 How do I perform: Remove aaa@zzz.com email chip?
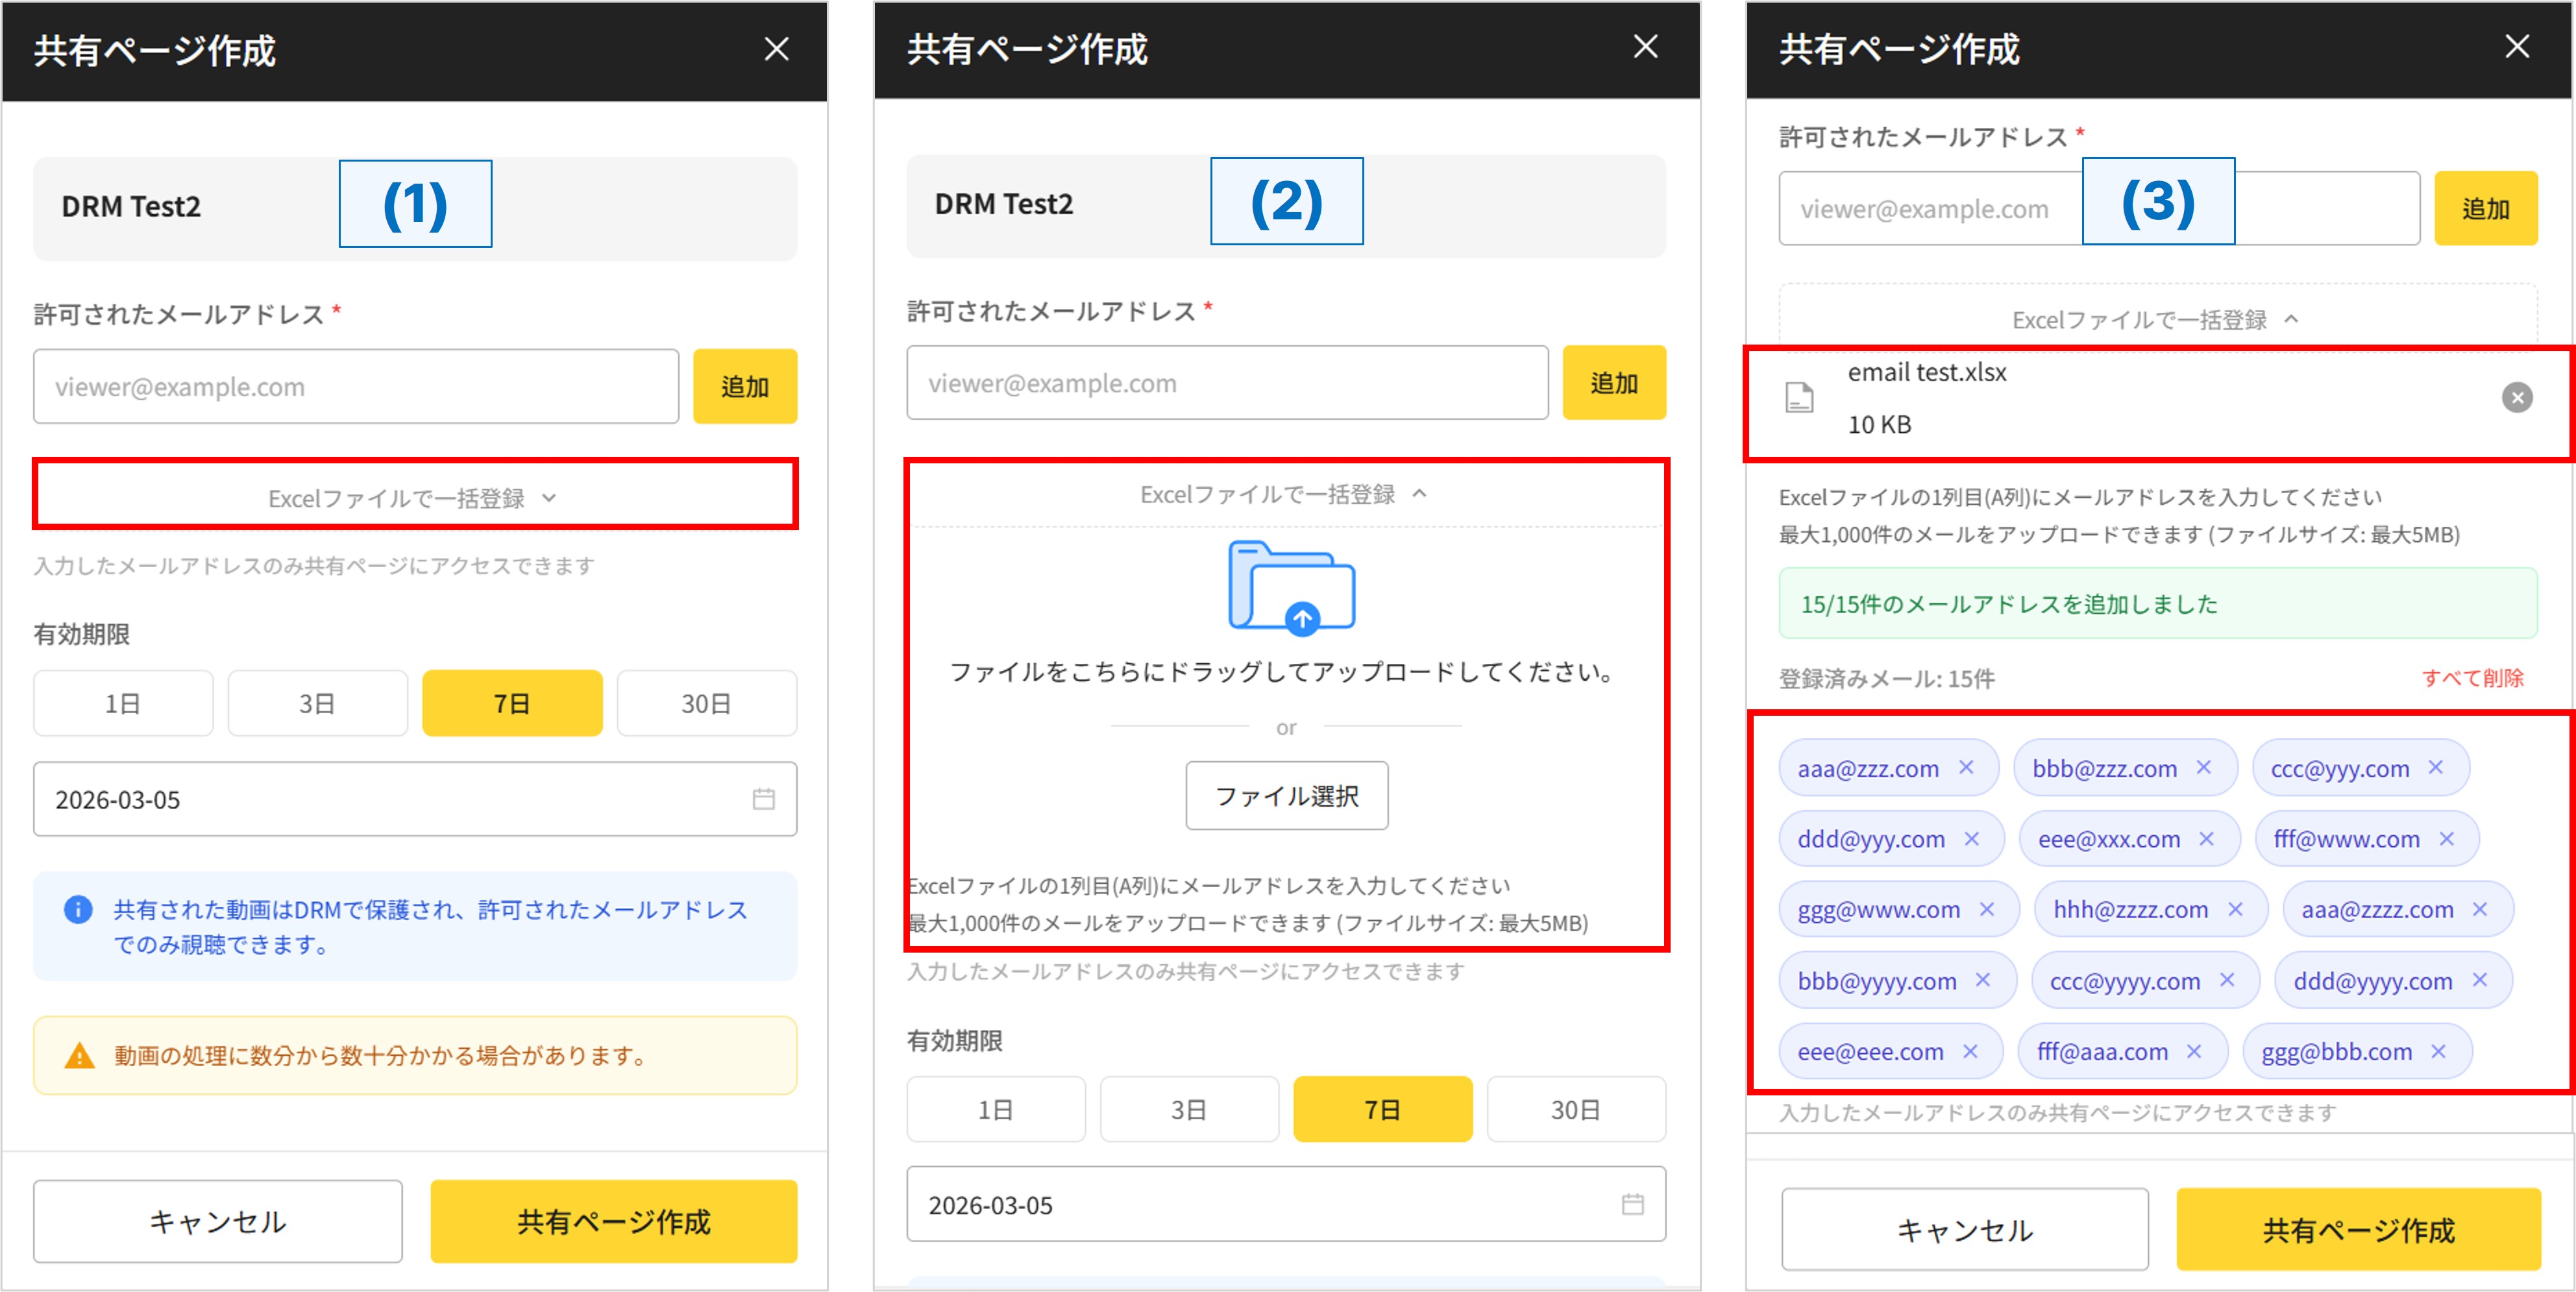(x=1966, y=767)
